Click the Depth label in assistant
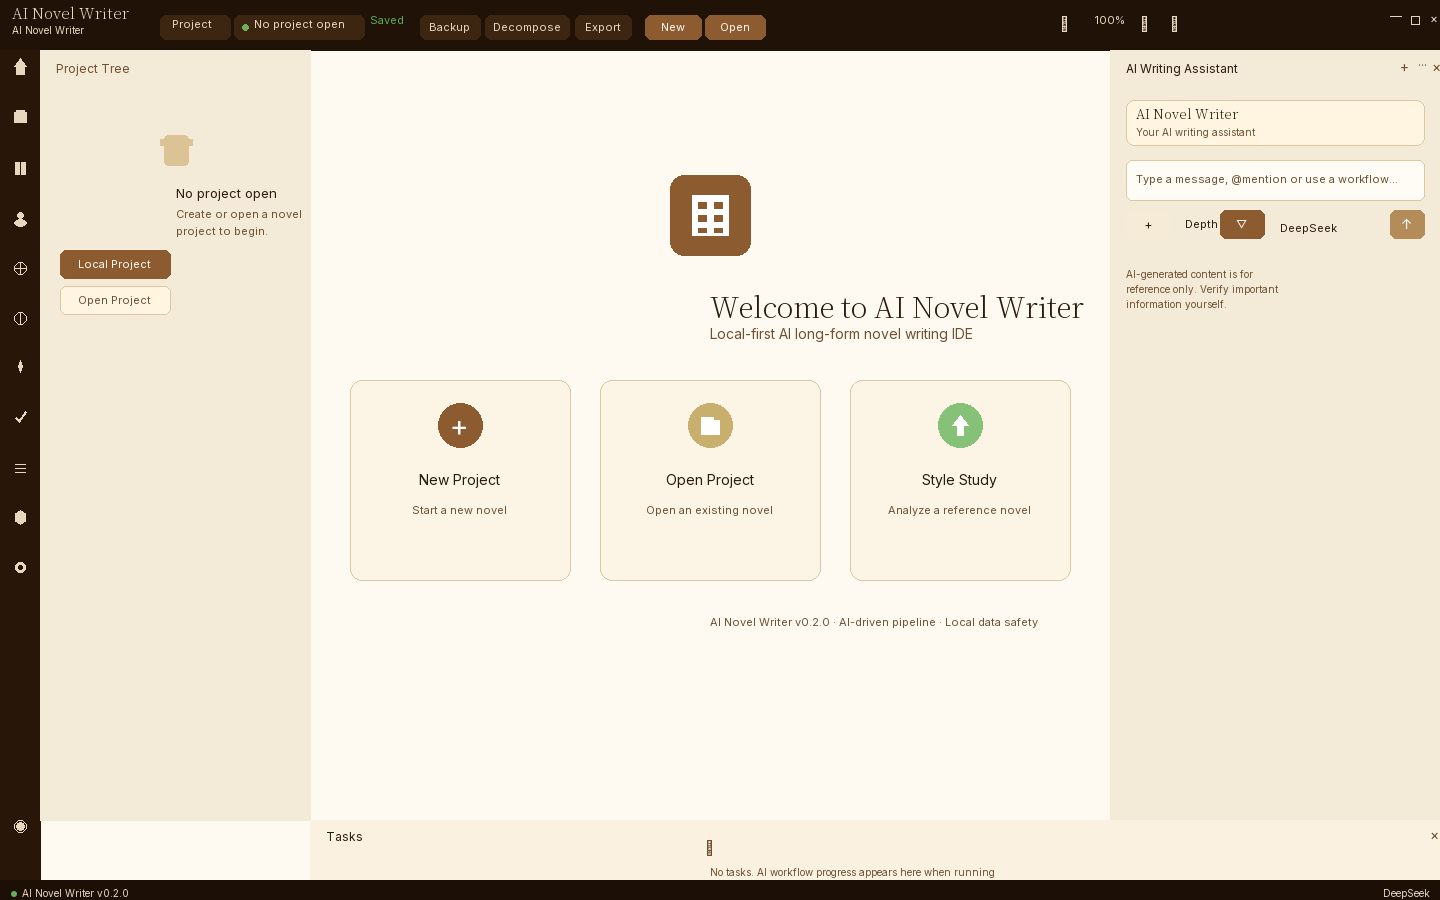Screen dimensions: 1440x900 tap(1201, 225)
